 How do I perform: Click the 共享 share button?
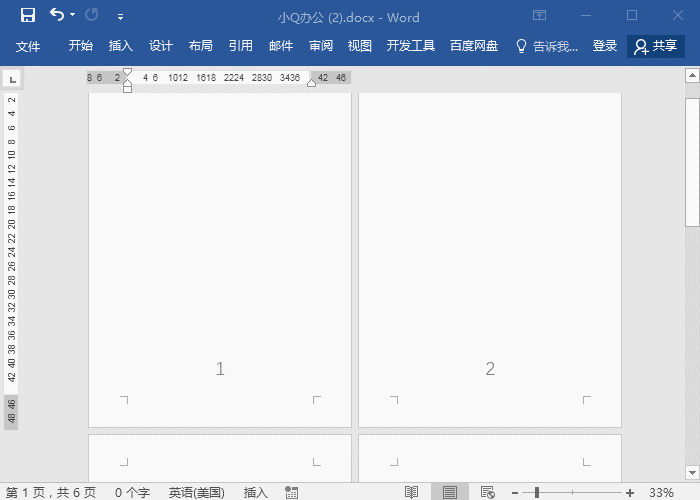coord(656,46)
